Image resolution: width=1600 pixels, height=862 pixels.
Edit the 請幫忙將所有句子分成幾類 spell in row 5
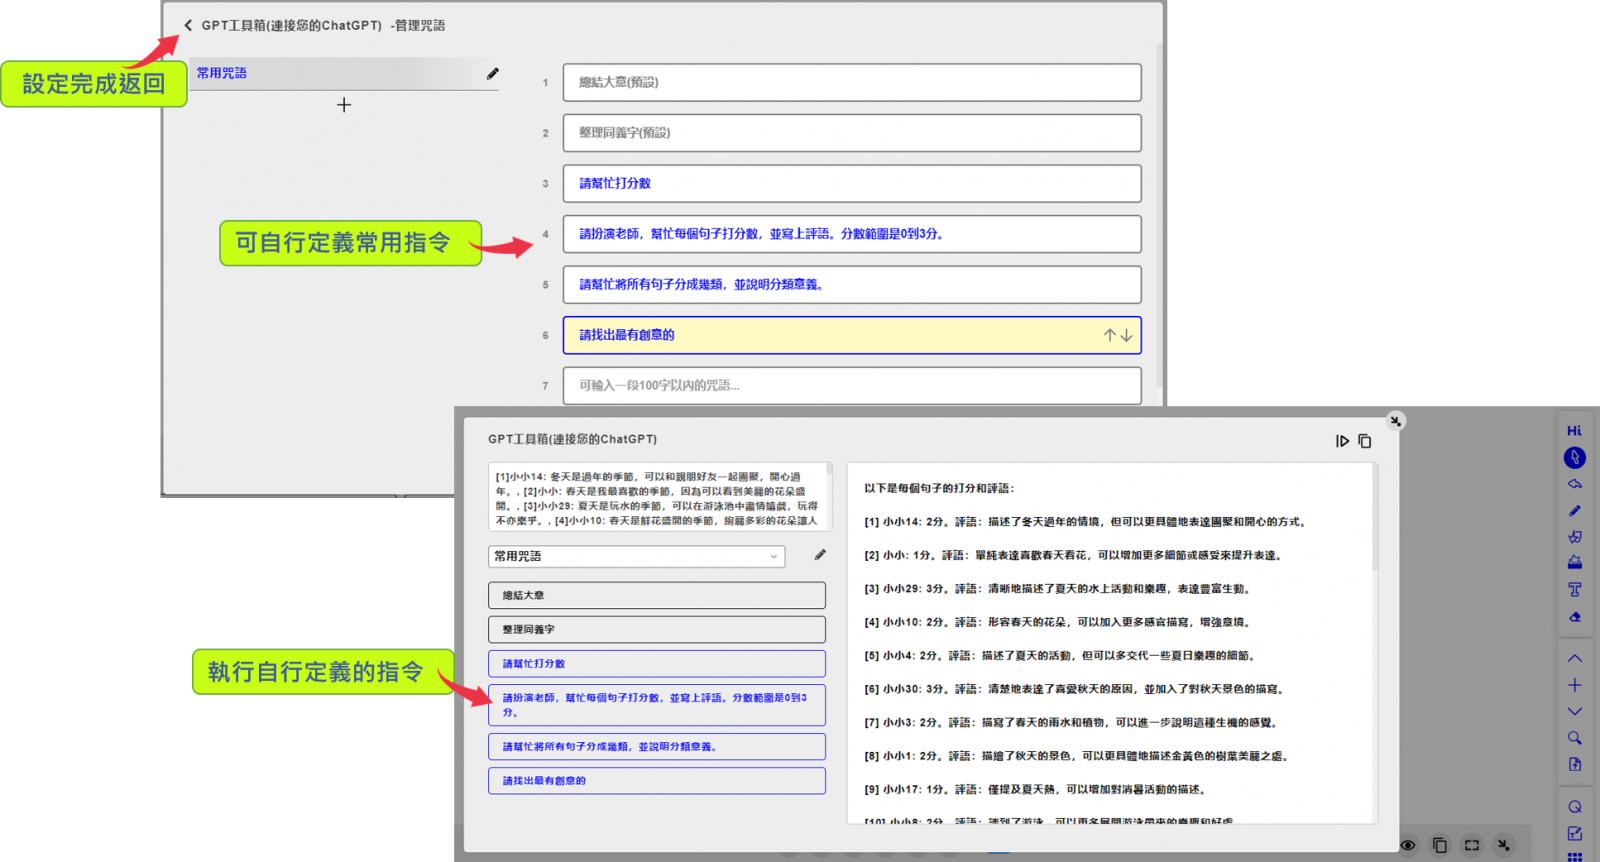click(852, 285)
